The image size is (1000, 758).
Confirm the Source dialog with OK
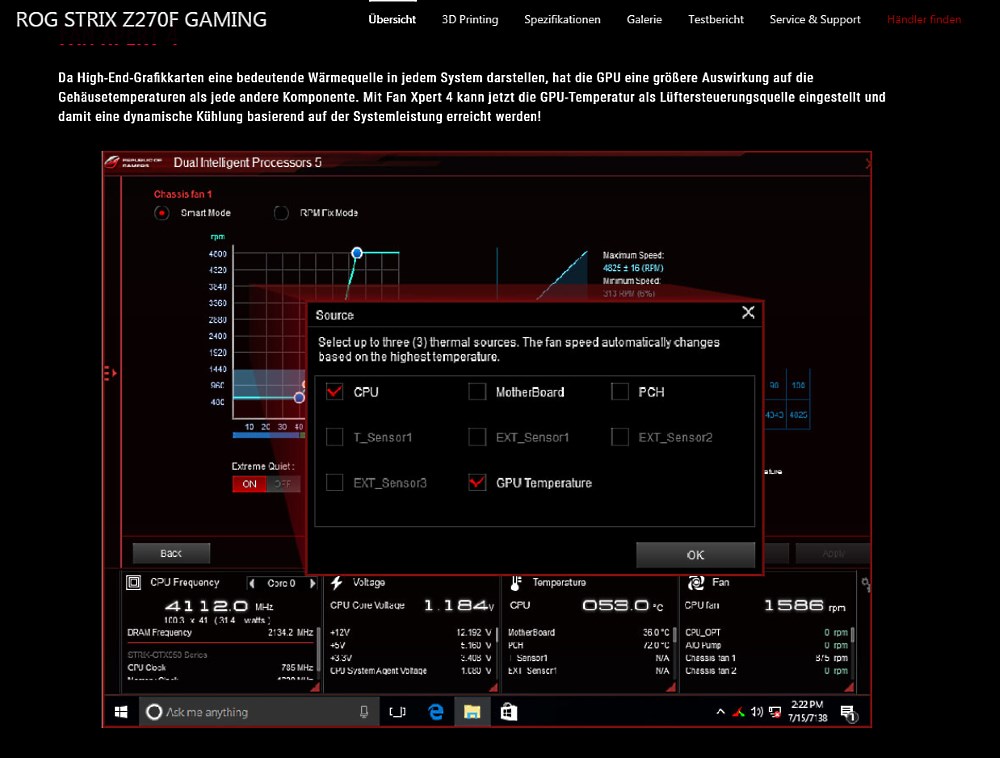click(x=695, y=555)
